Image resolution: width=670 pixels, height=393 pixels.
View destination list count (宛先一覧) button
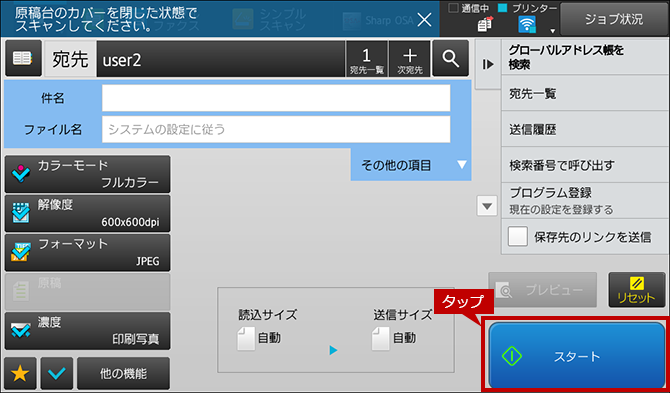tap(367, 60)
